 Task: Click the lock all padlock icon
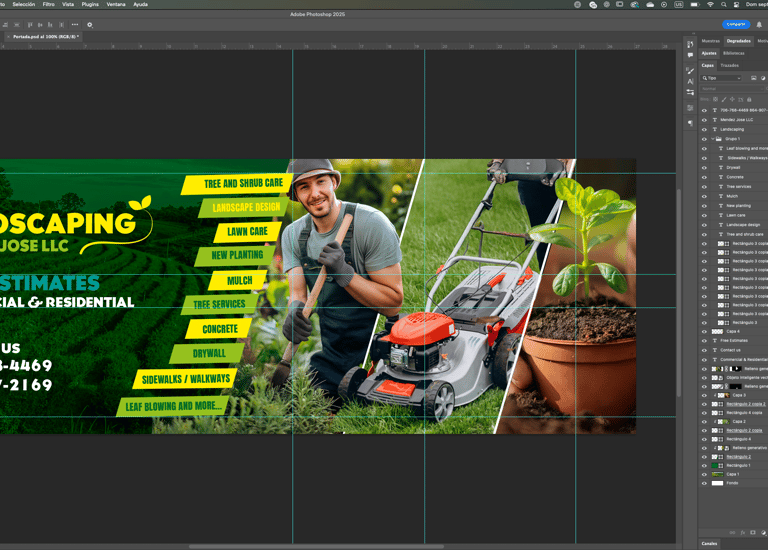tap(749, 99)
